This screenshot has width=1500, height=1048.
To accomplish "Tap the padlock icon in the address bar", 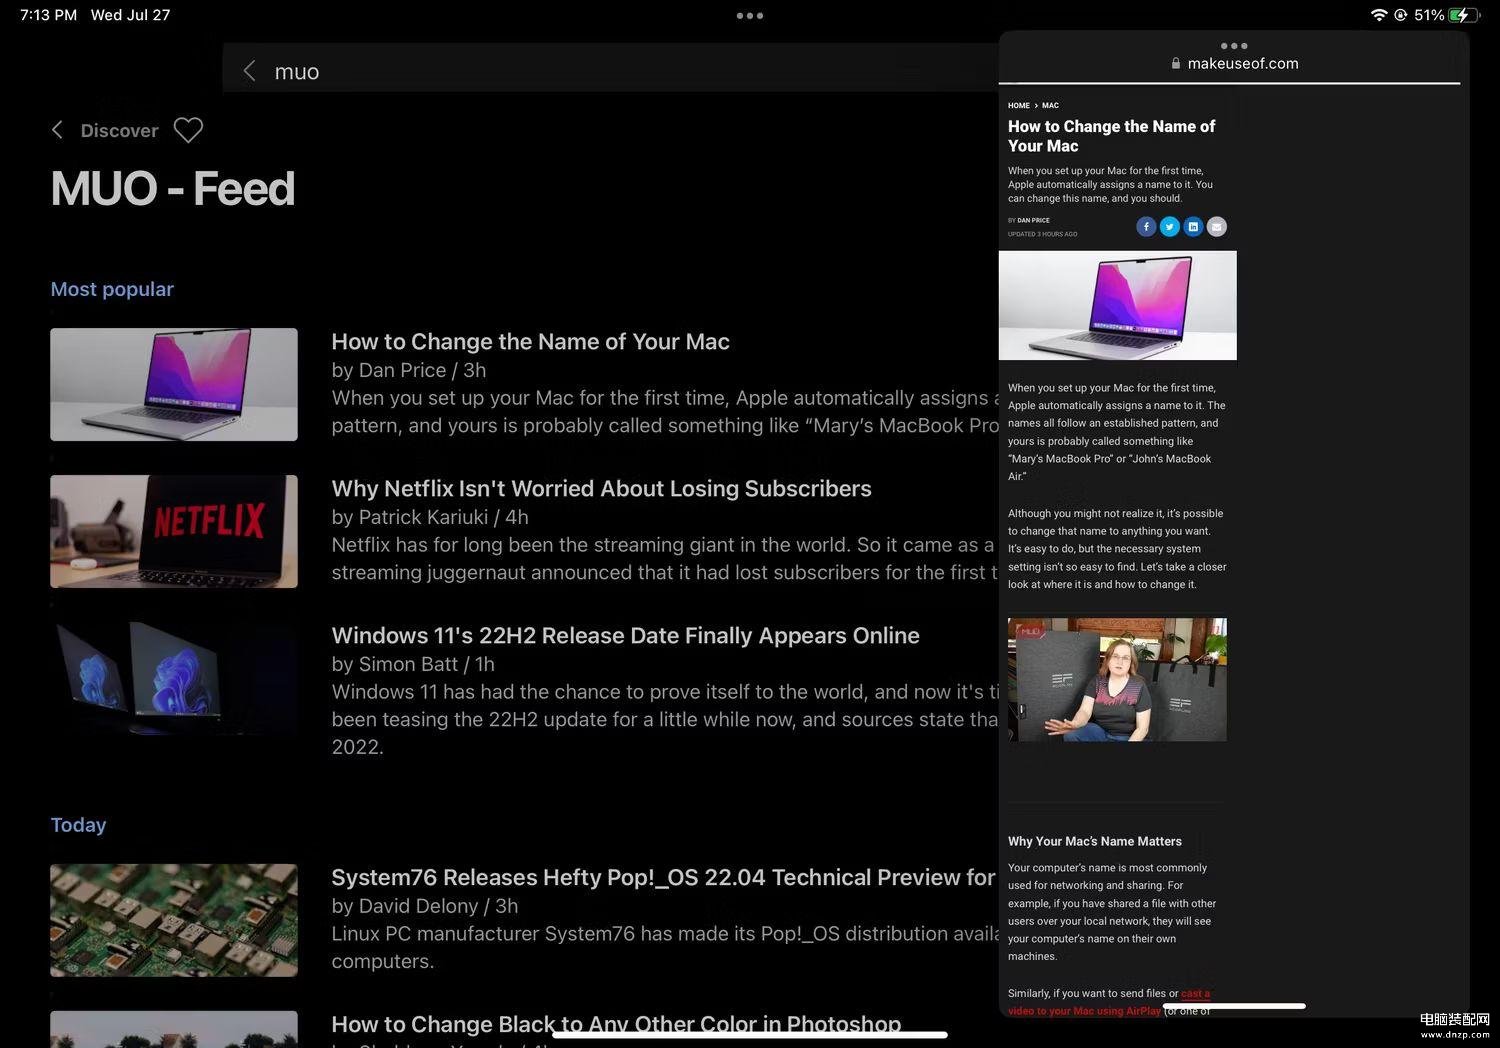I will (x=1176, y=63).
